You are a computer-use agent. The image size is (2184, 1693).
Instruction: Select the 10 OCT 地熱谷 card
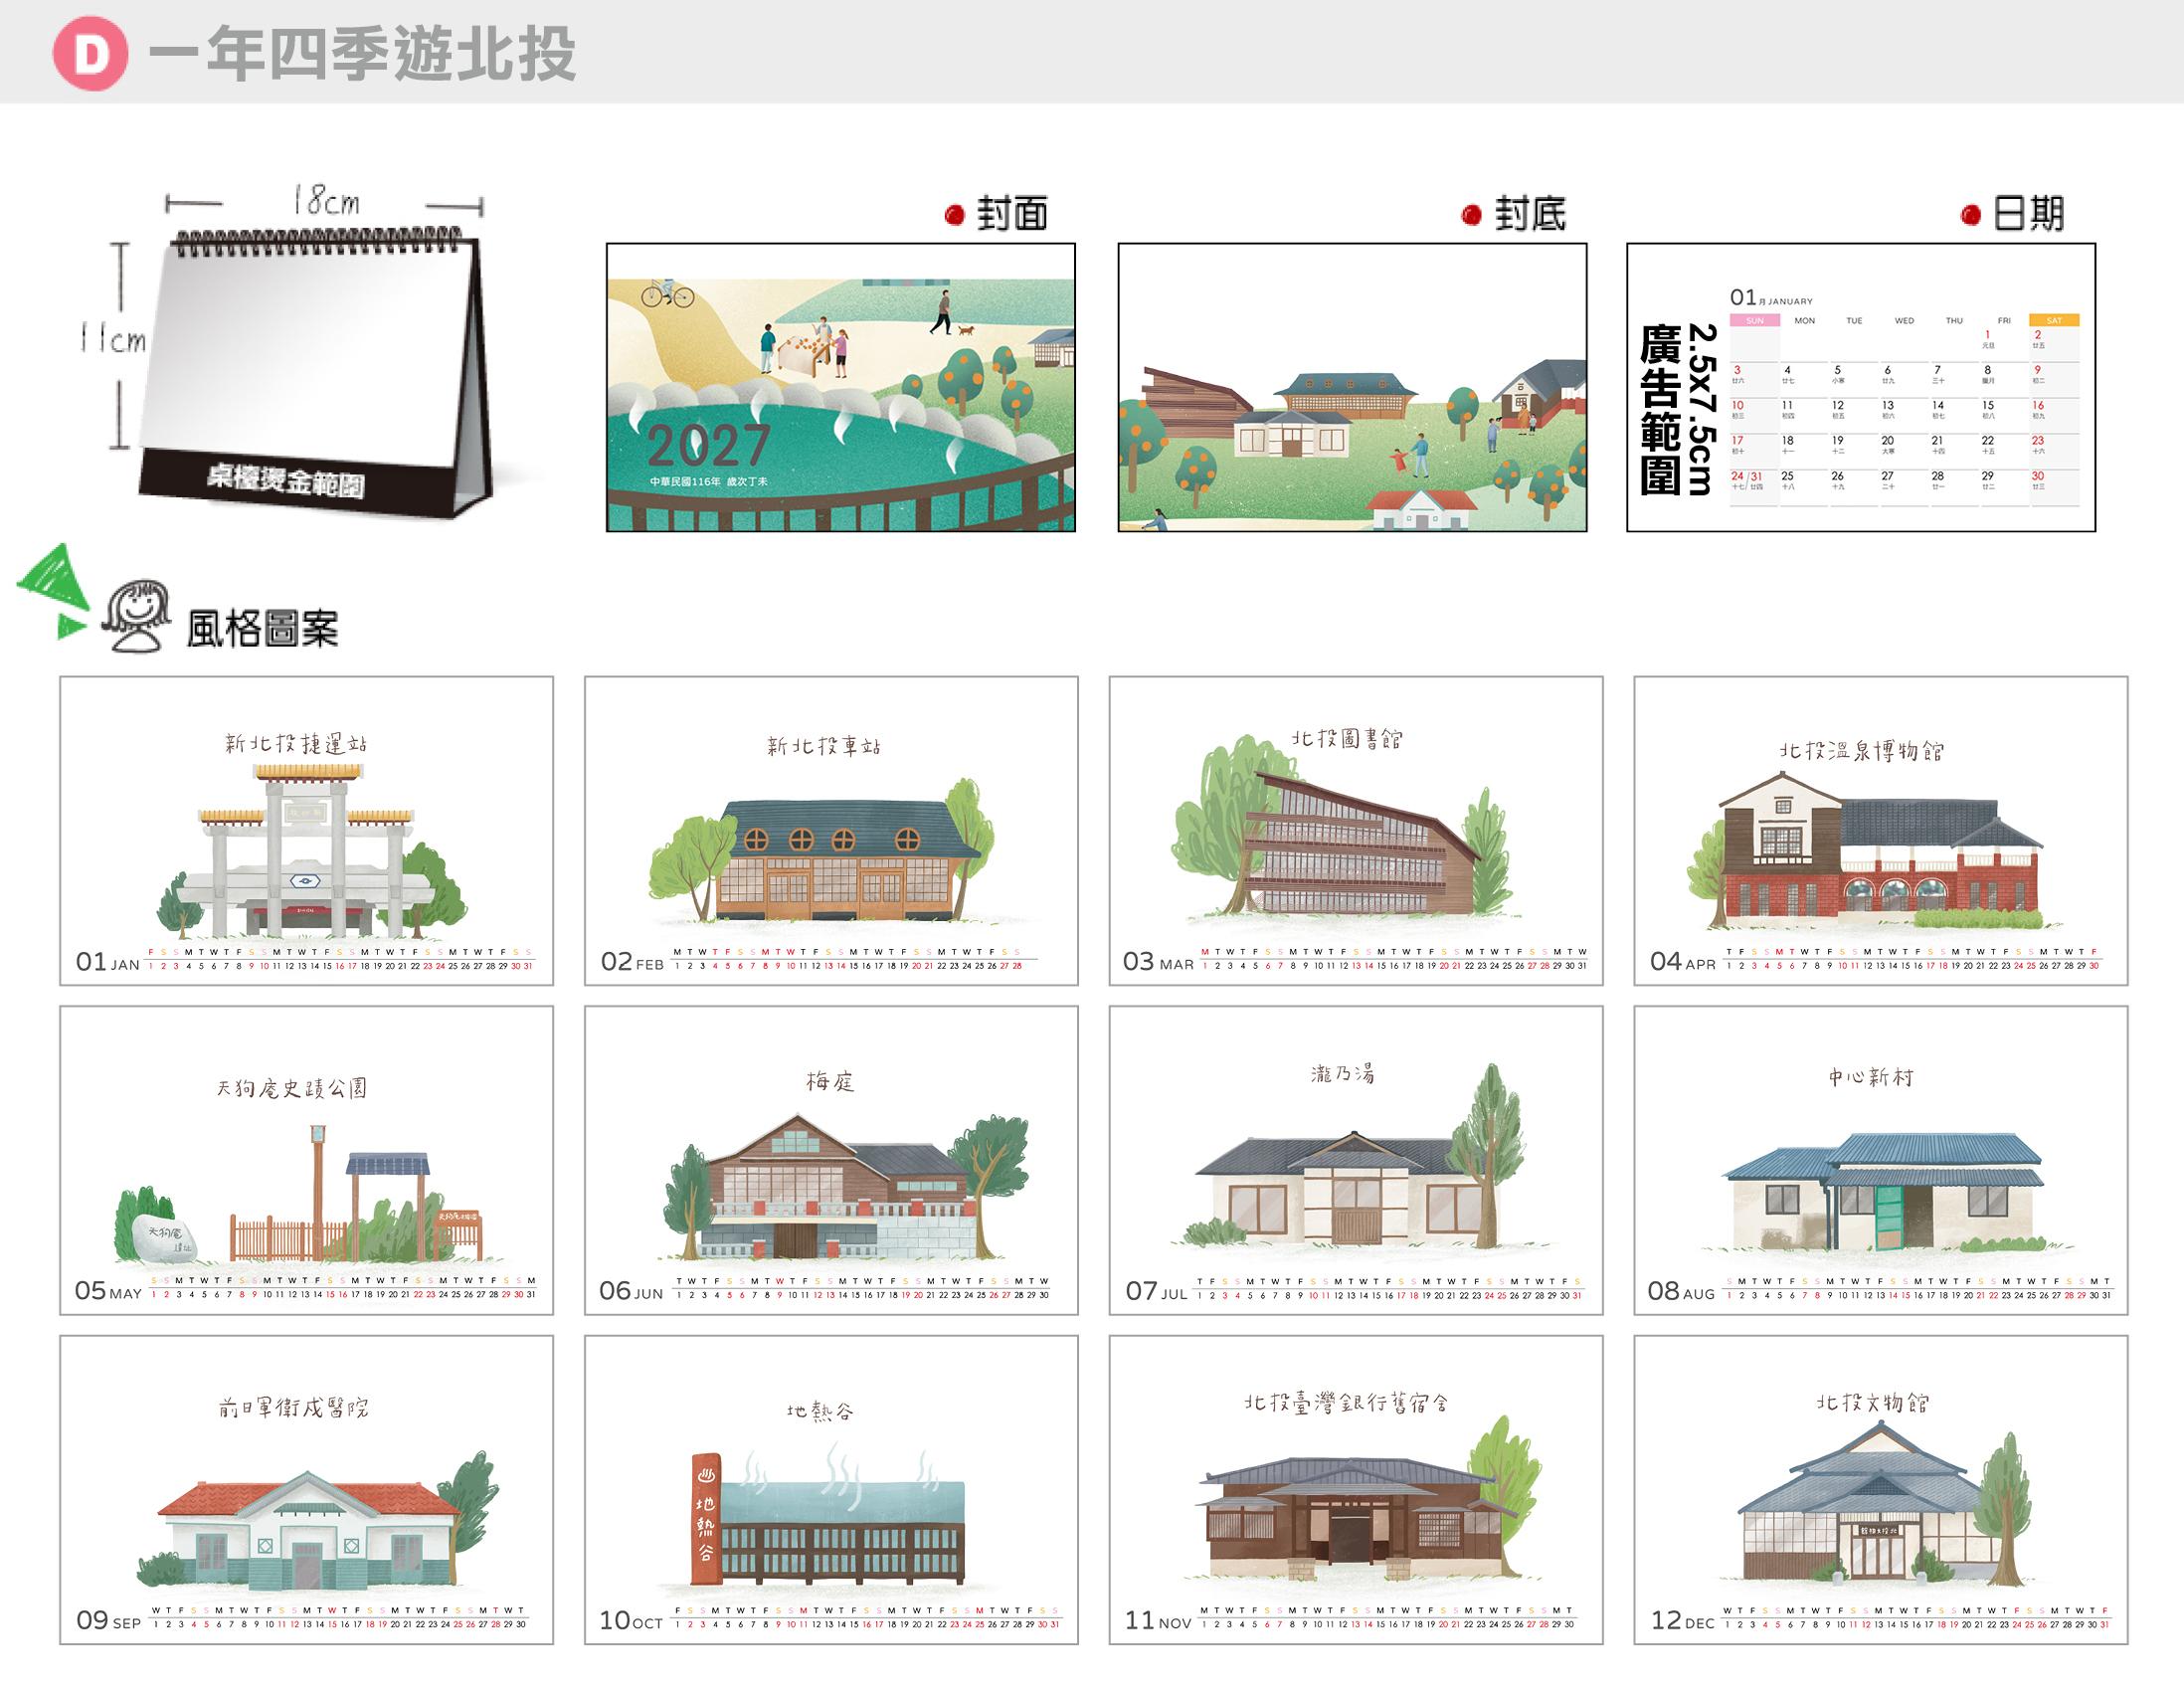[831, 1490]
